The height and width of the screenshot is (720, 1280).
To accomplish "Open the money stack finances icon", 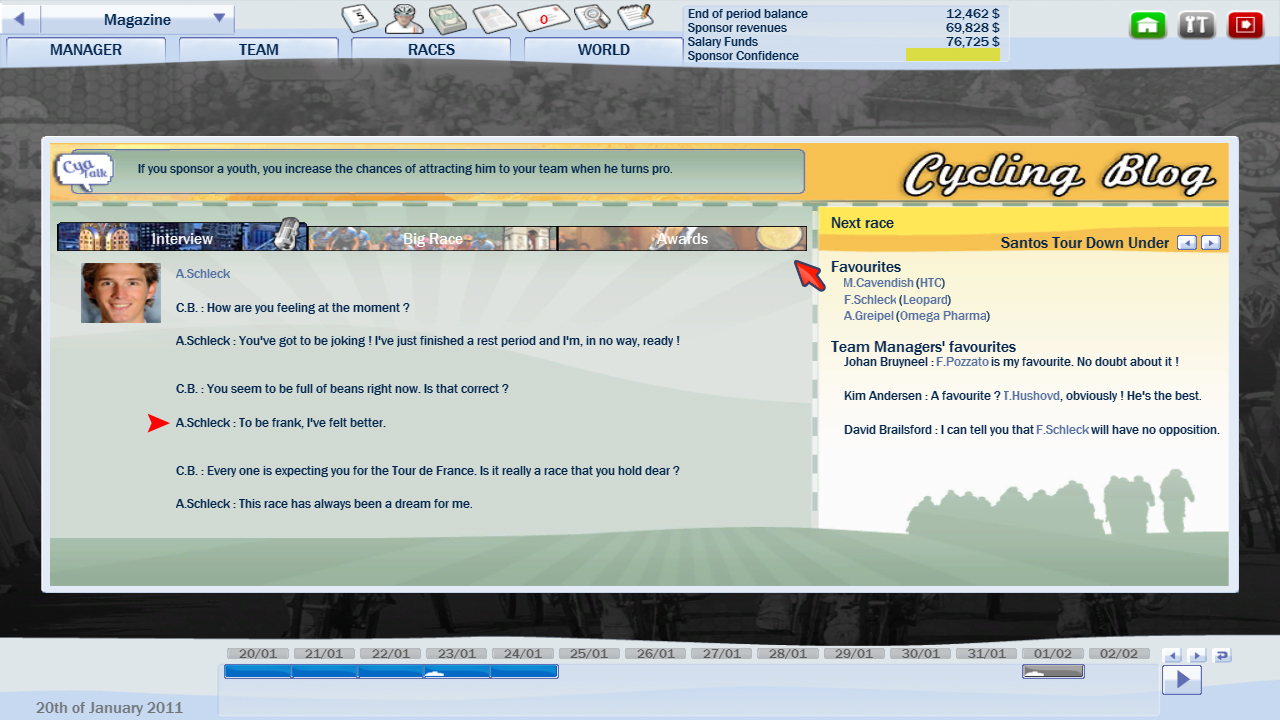I will [448, 18].
